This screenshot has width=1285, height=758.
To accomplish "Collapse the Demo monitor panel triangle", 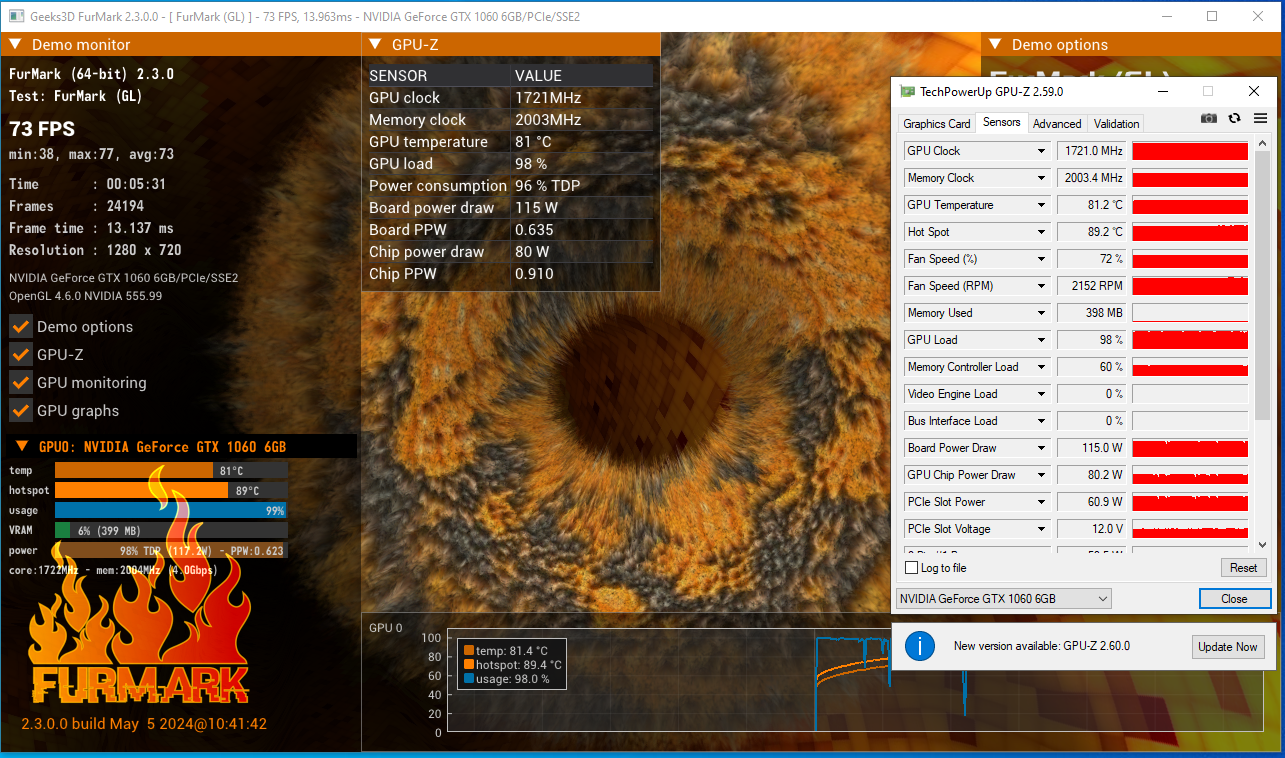I will coord(16,44).
